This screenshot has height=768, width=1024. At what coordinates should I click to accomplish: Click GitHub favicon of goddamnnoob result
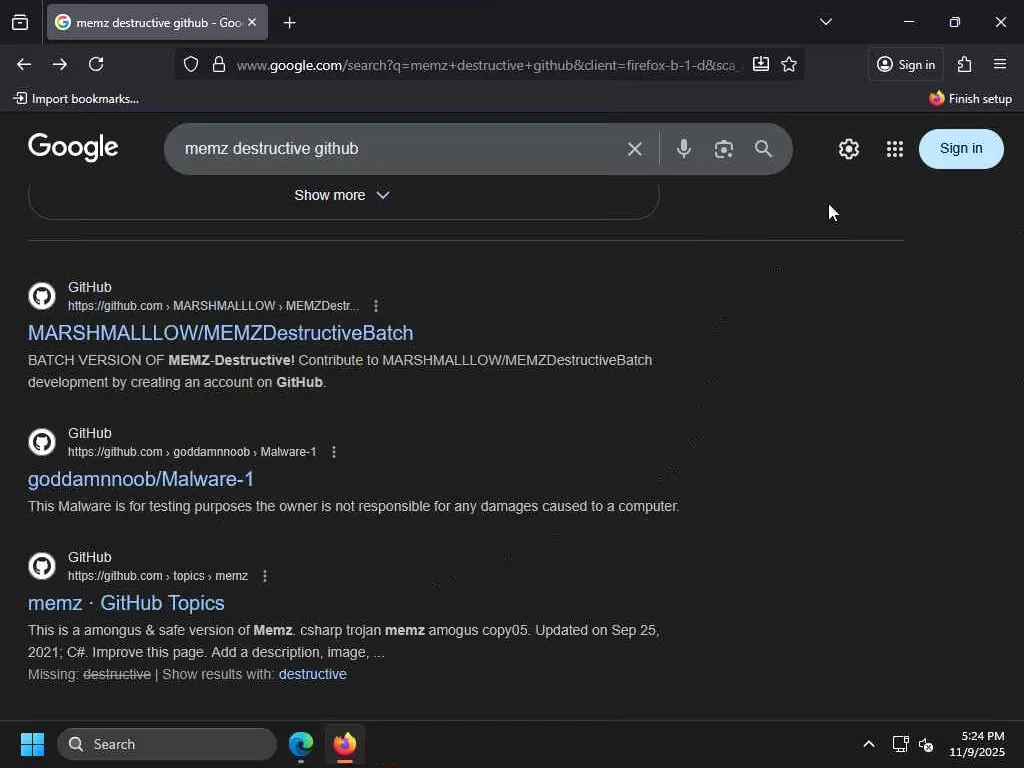click(42, 442)
